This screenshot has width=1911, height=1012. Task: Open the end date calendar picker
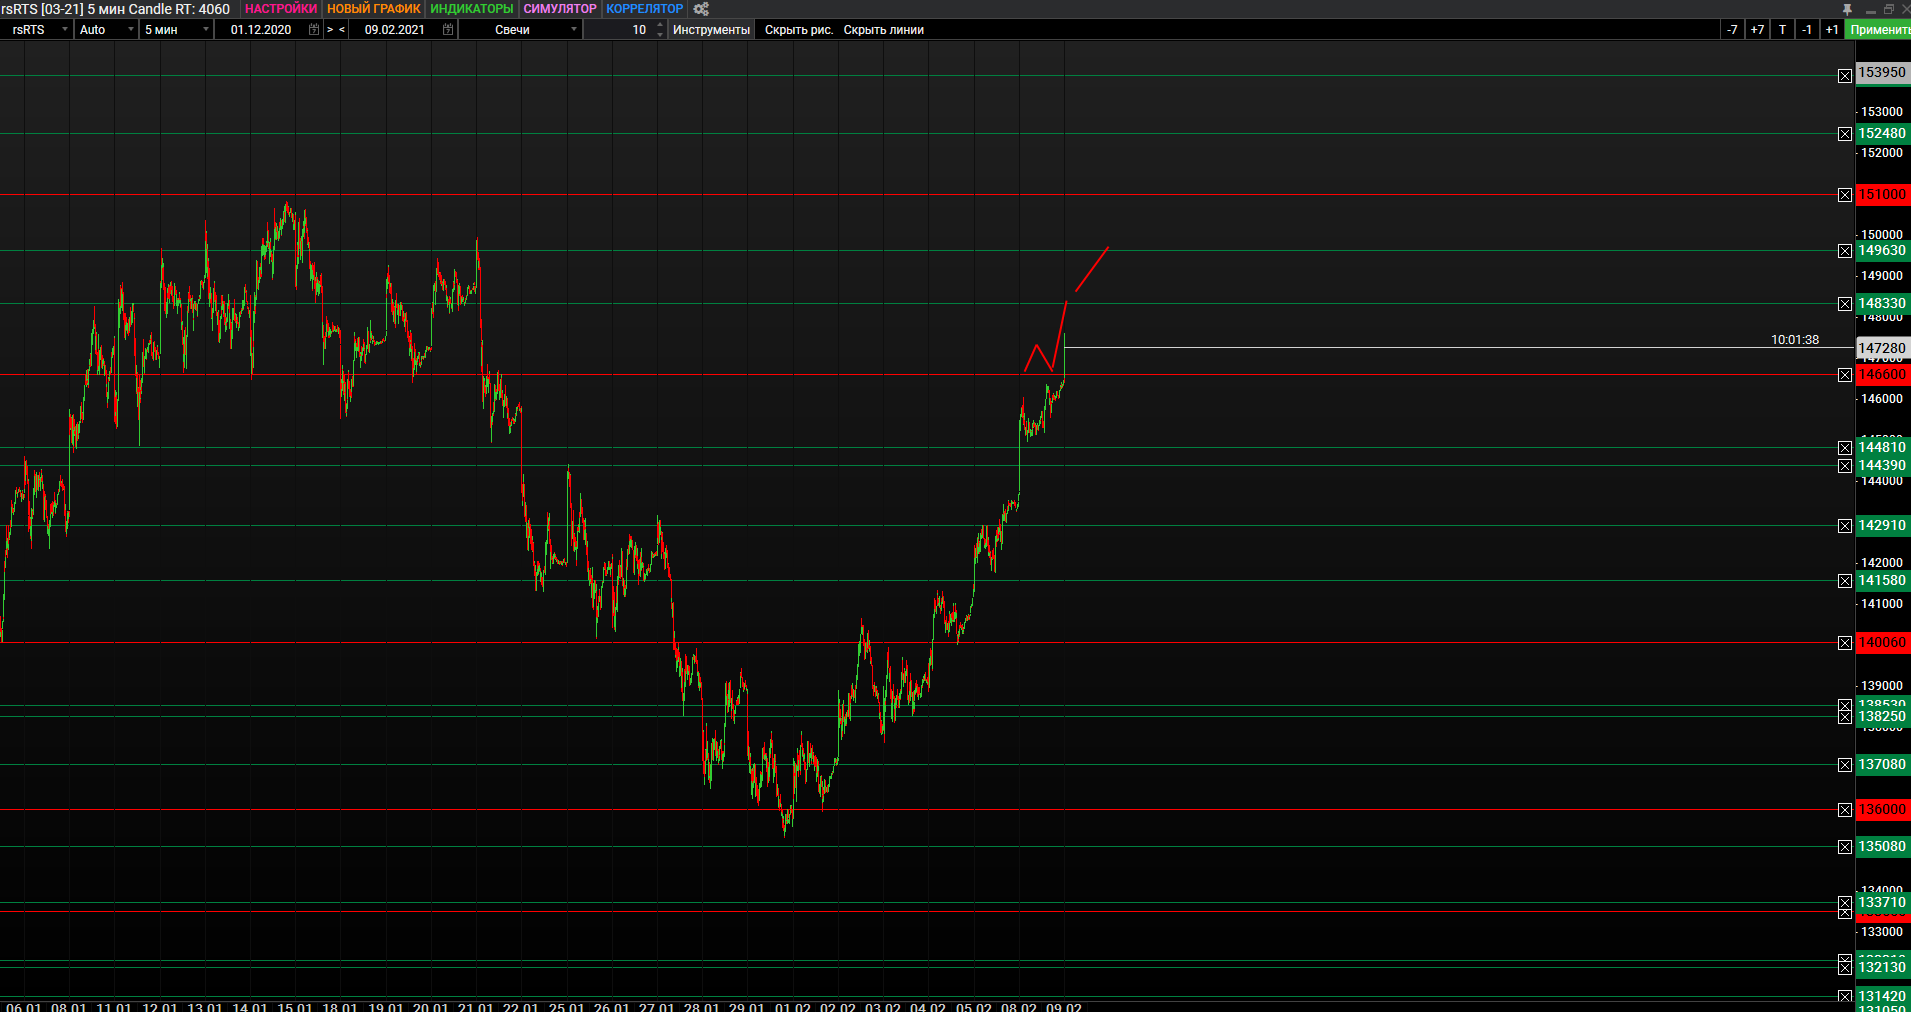(448, 30)
